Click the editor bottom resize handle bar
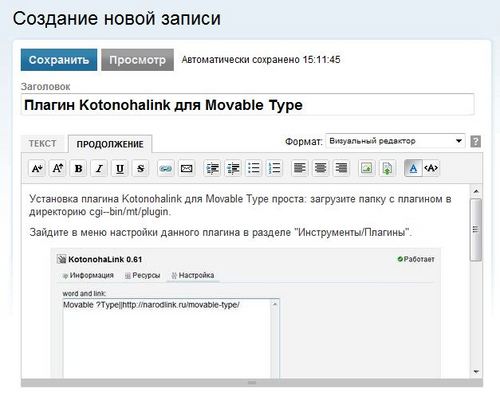 [252, 383]
